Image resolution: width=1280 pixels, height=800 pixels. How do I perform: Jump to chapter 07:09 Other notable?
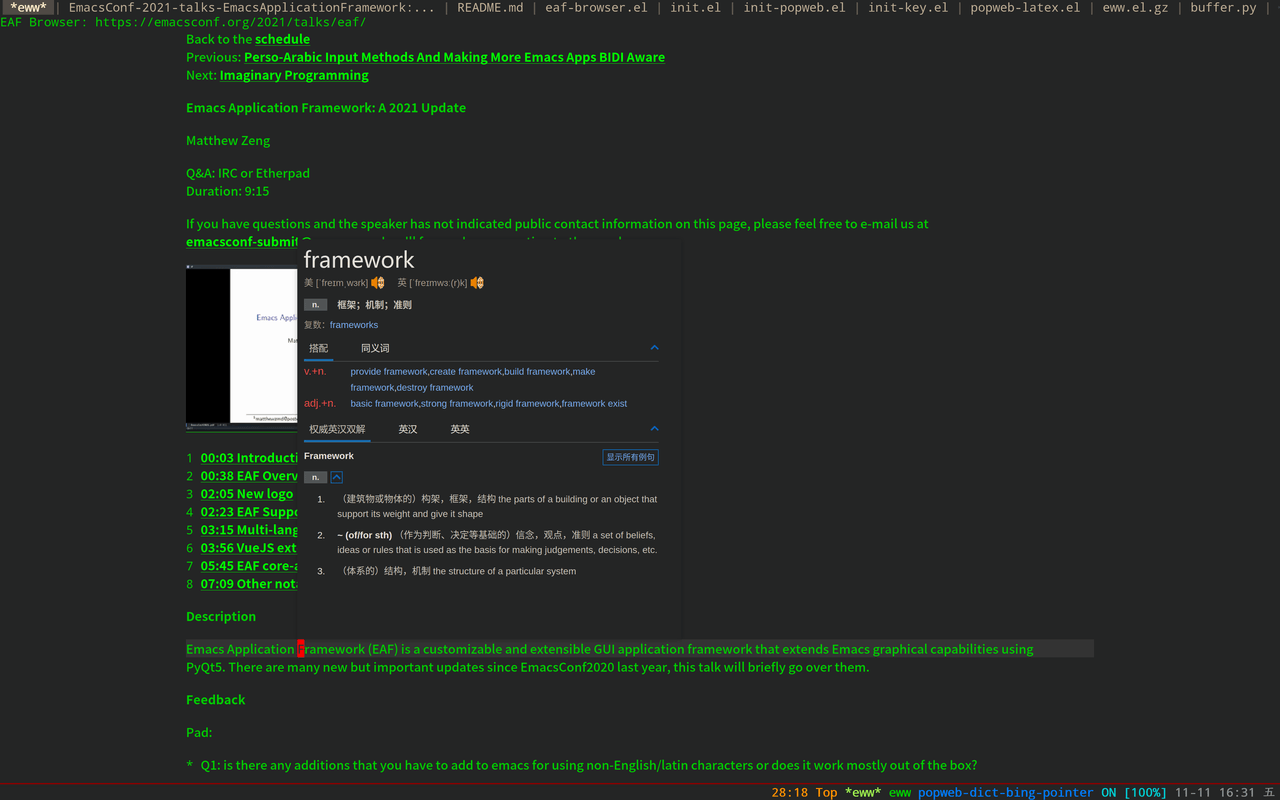[x=249, y=584]
